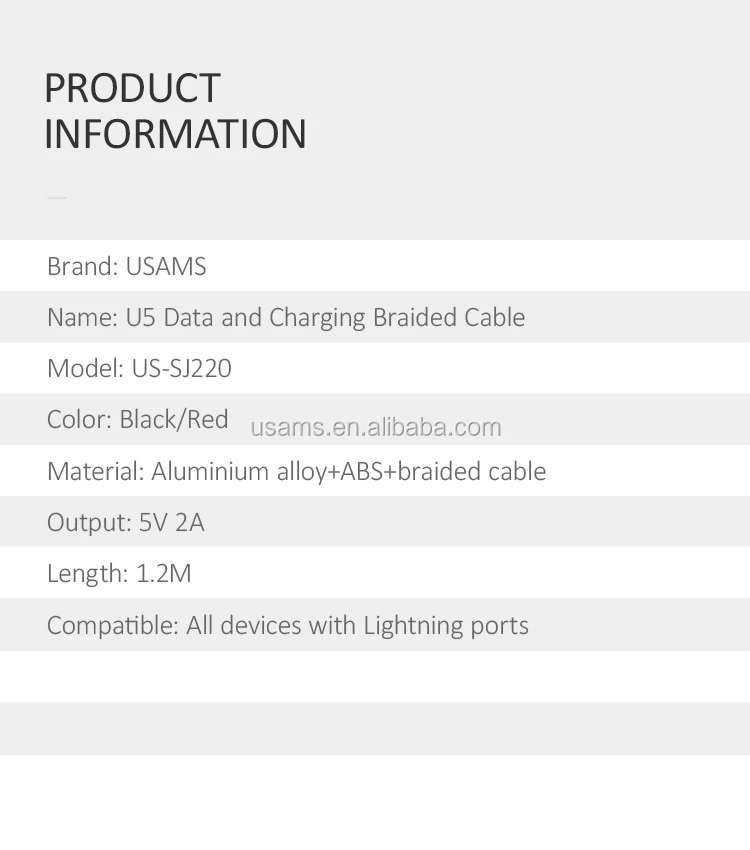750x850 pixels.
Task: Select the 1.2M length value
Action: (x=164, y=574)
